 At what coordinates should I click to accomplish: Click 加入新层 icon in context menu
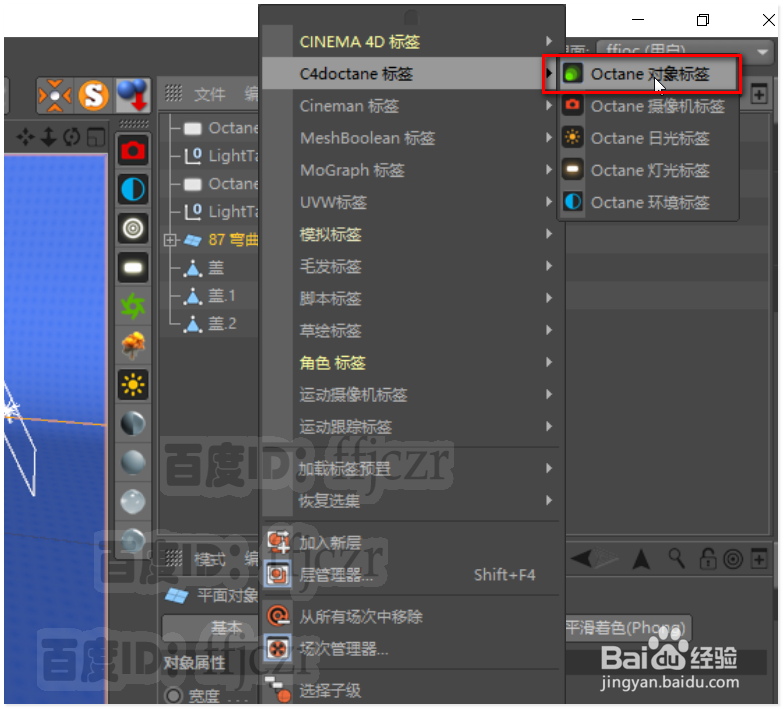click(278, 542)
